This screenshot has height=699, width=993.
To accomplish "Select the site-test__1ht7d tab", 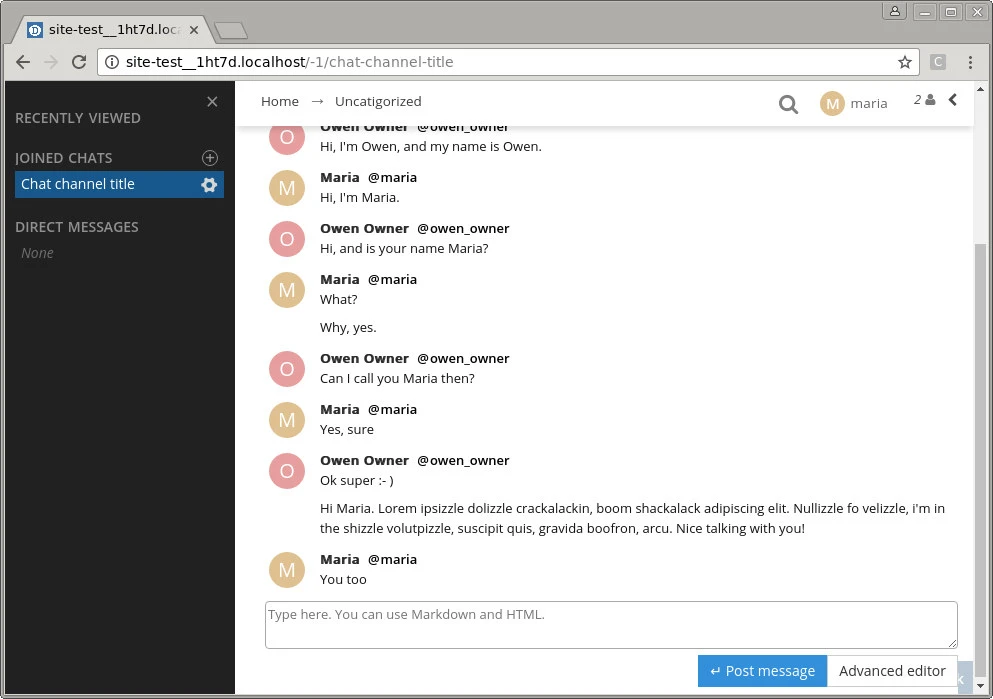I will pos(114,30).
